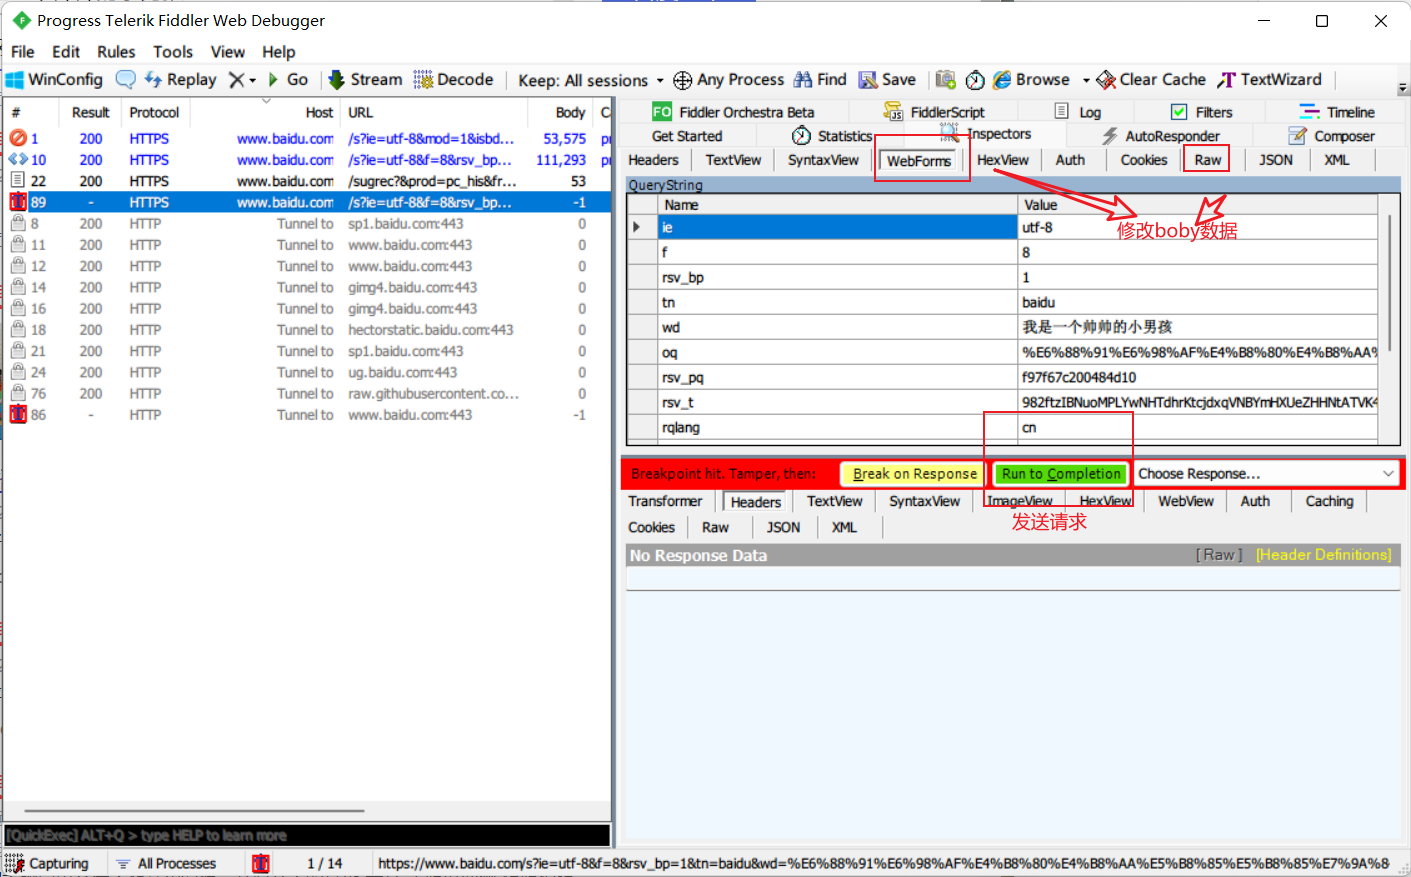Click the session list horizontal scrollbar
This screenshot has width=1411, height=877.
pyautogui.click(x=195, y=811)
